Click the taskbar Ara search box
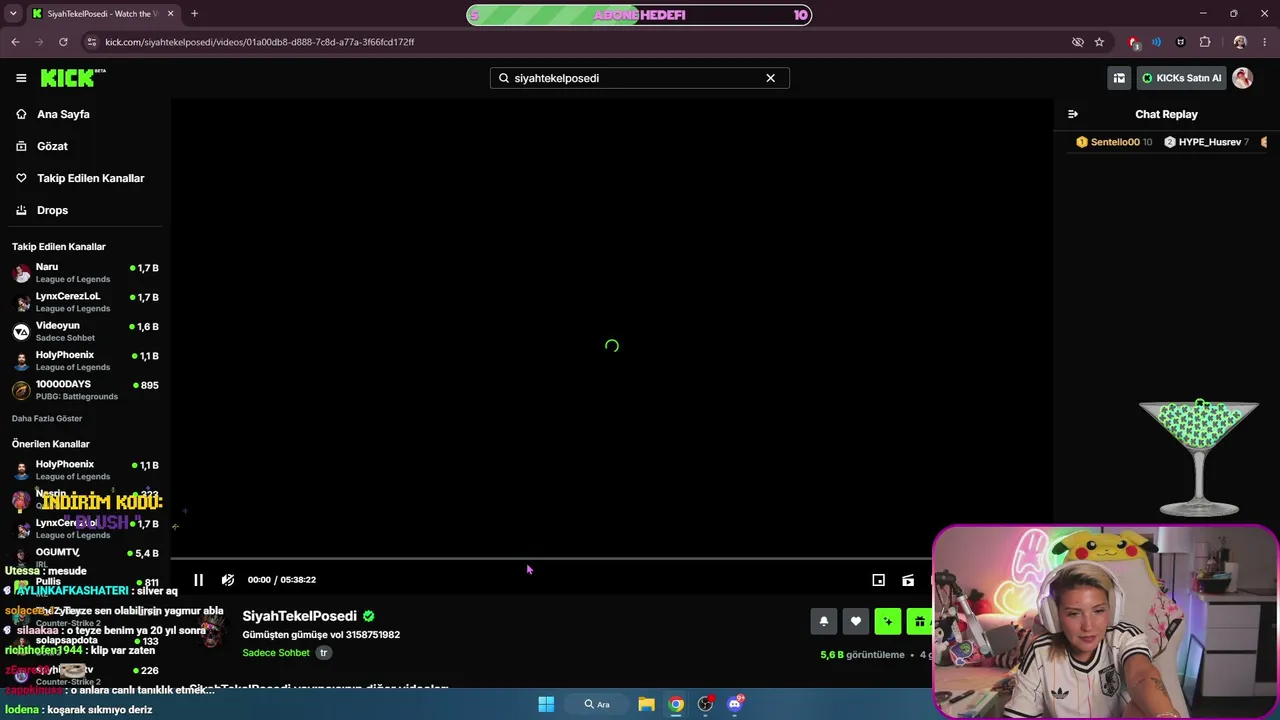Viewport: 1280px width, 720px height. tap(597, 704)
